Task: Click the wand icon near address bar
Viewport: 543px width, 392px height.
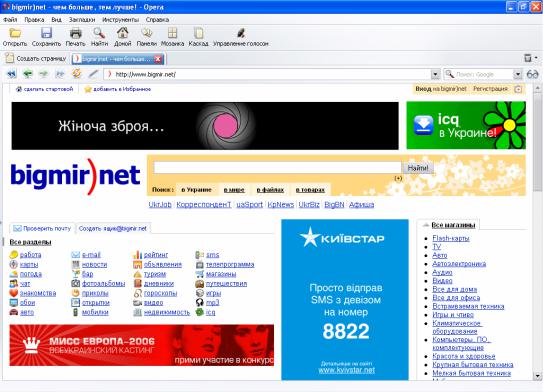Action: [x=94, y=74]
